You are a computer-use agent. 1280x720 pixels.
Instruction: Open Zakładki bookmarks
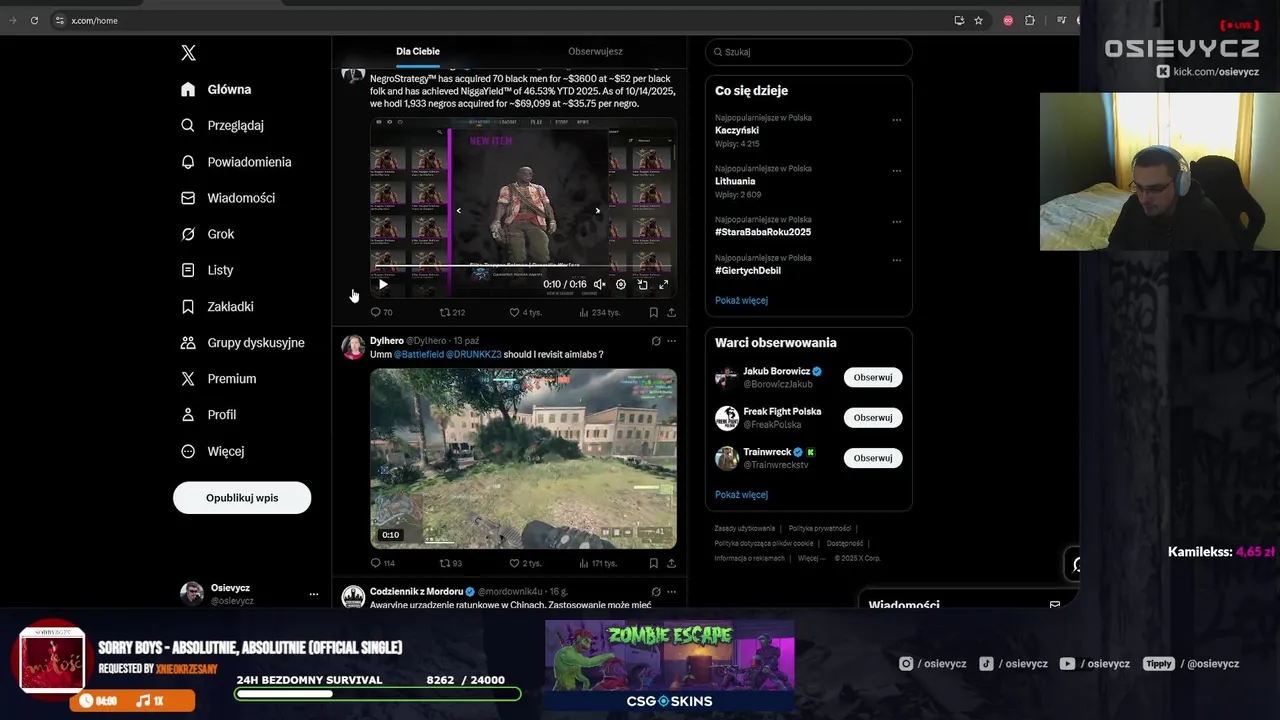[217, 306]
